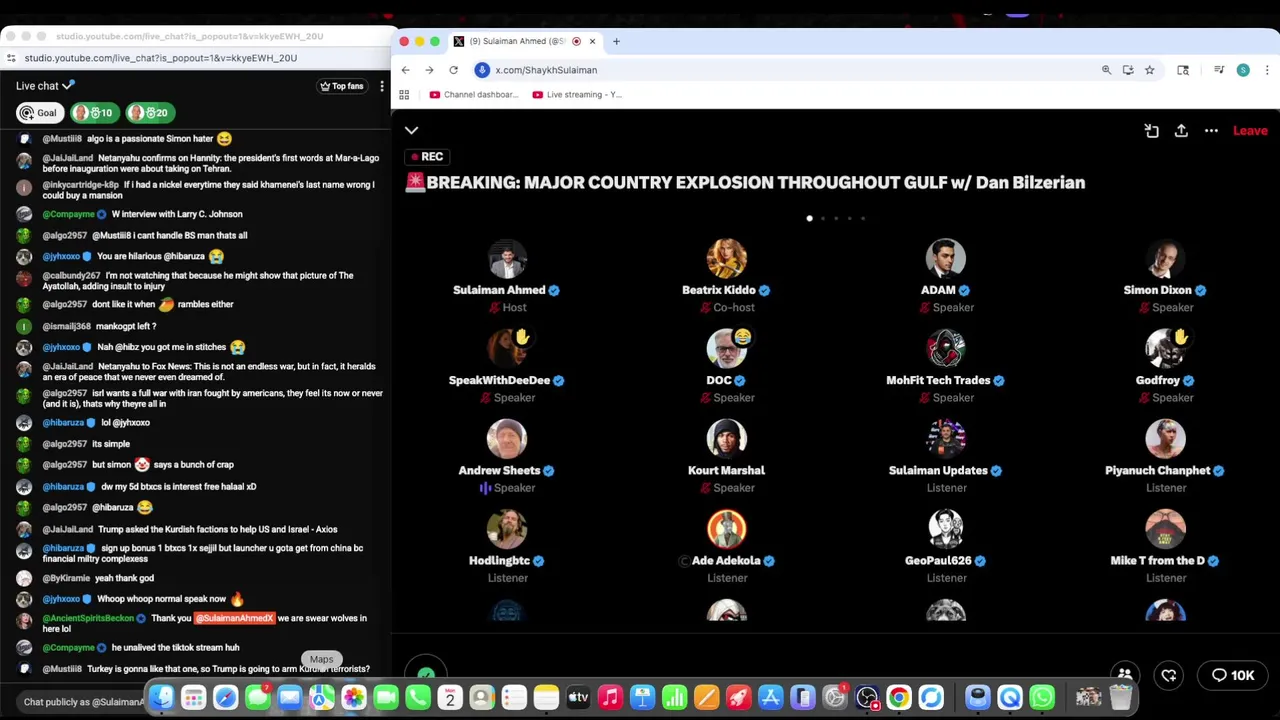This screenshot has width=1280, height=720.
Task: Open Launchpad from the Dock
Action: [x=193, y=697]
